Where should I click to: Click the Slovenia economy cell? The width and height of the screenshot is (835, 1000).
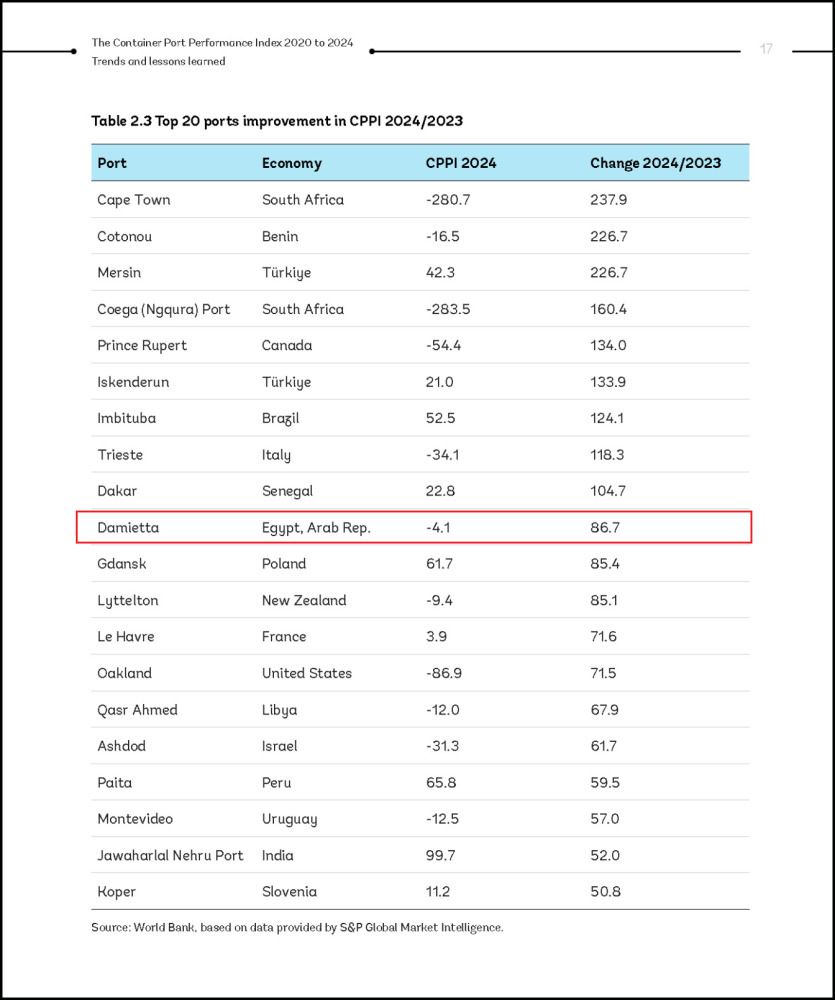click(289, 891)
